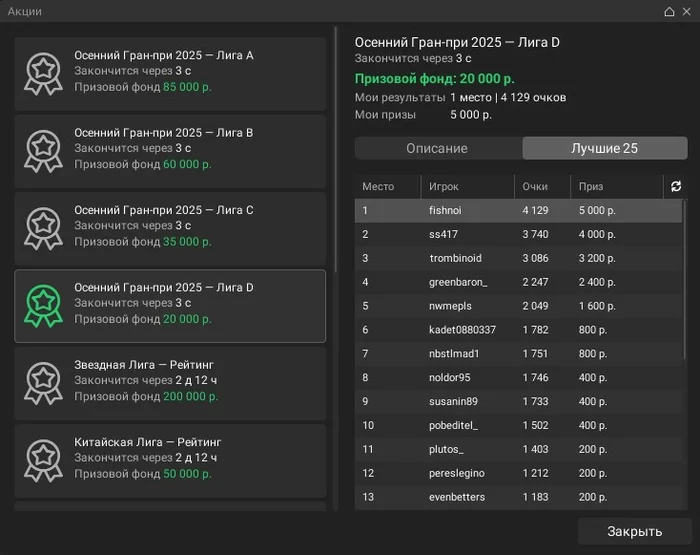Click the promotions list vertical scrollbar
Screen dimensions: 700x555
tap(335, 150)
